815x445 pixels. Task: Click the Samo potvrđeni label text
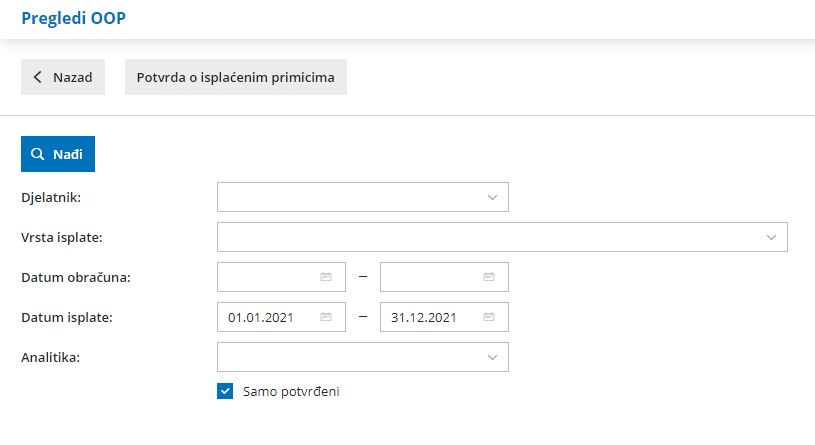(x=291, y=391)
